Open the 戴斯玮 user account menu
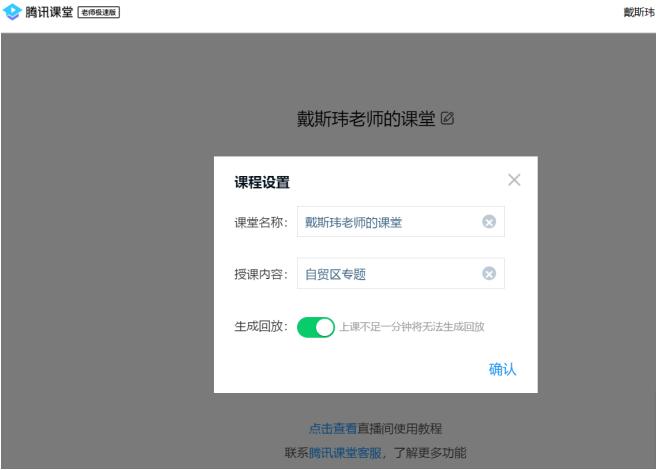 (638, 11)
